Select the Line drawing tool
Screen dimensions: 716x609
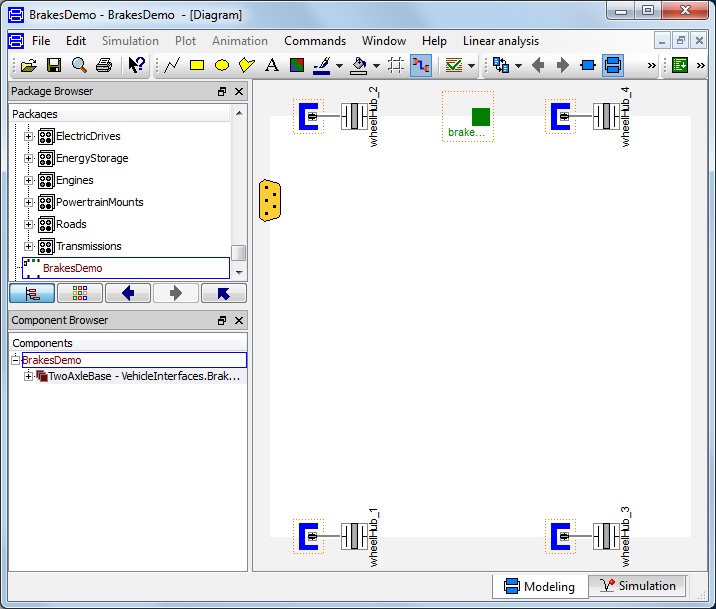pyautogui.click(x=172, y=66)
